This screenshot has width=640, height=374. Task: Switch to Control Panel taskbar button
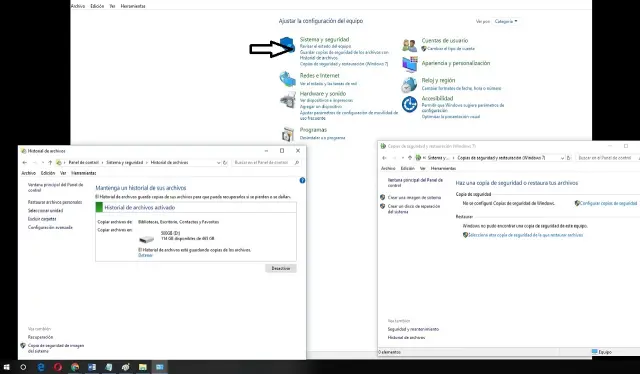point(160,367)
